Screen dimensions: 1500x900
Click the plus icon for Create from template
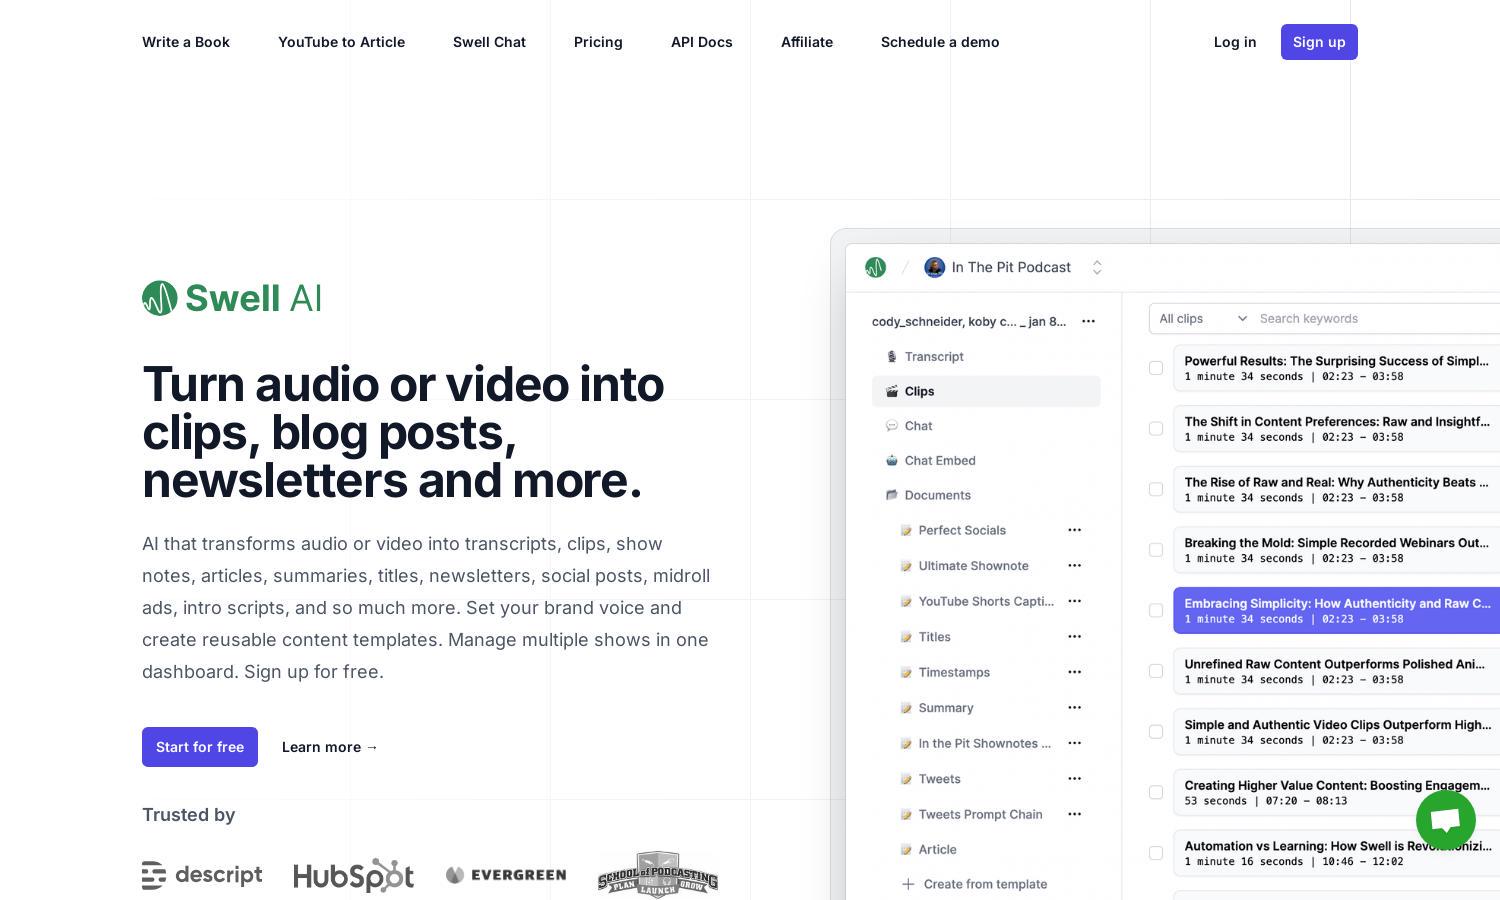[908, 884]
